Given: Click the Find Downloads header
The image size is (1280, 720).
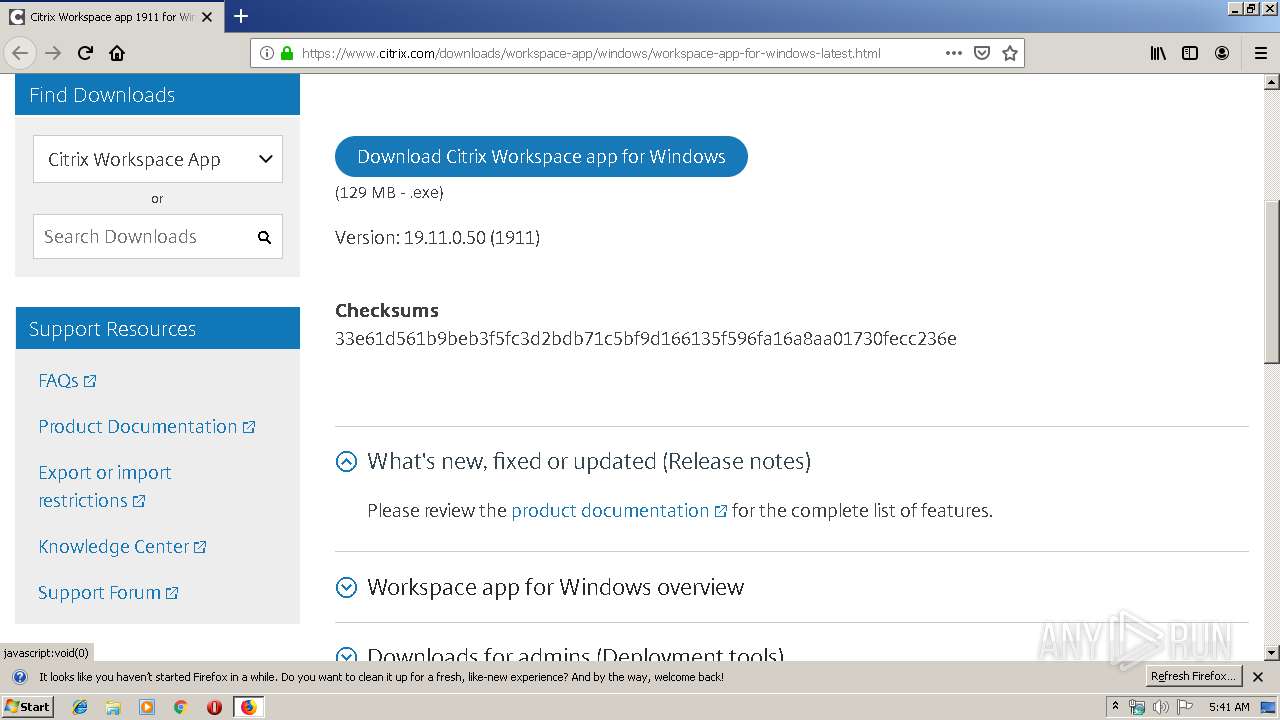Looking at the screenshot, I should [158, 95].
